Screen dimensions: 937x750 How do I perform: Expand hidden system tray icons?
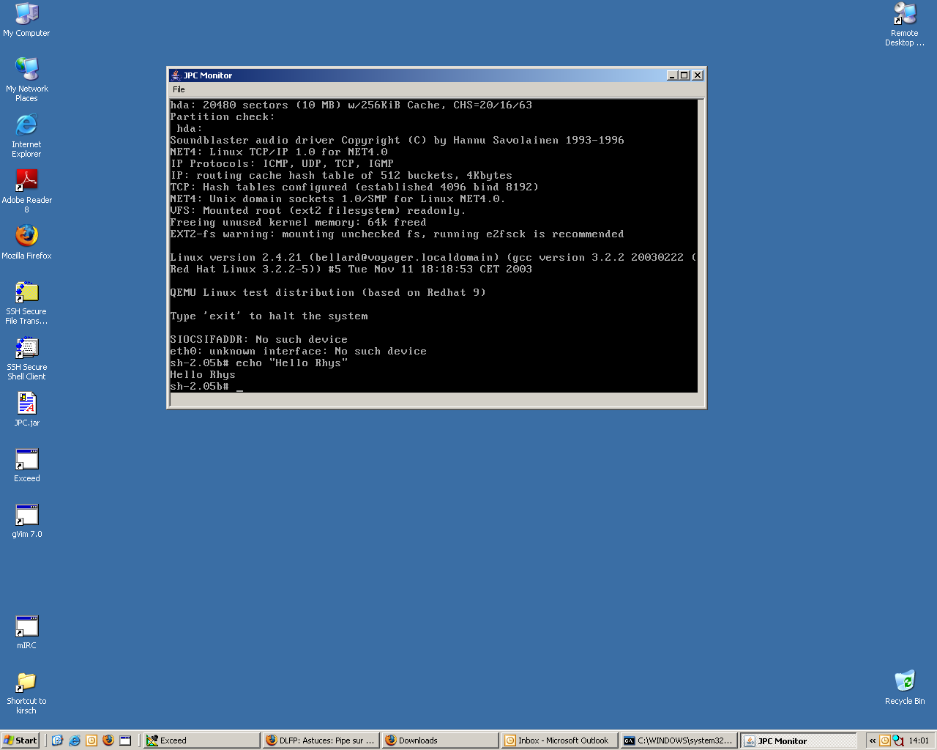tap(872, 741)
